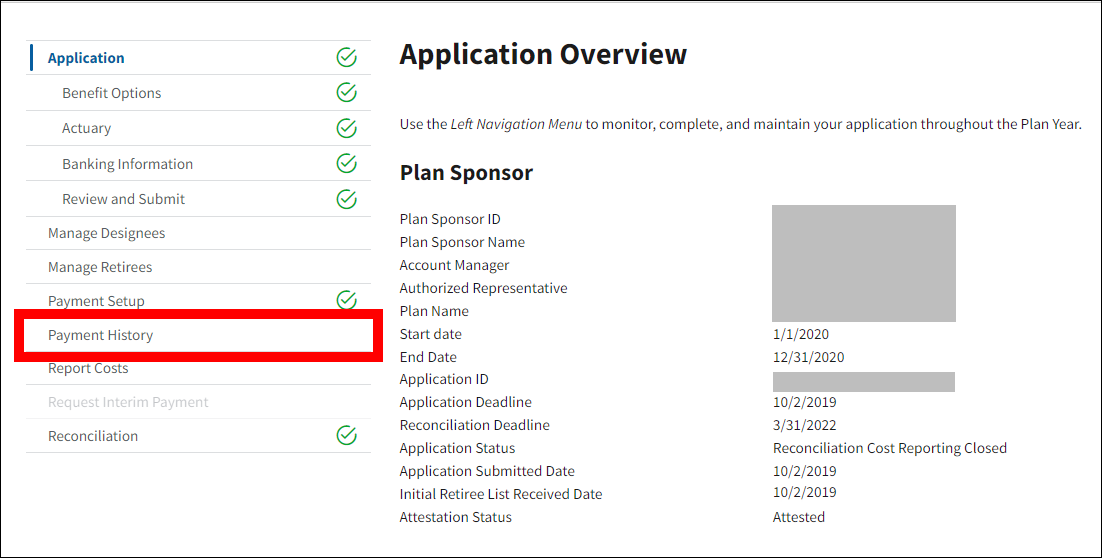Click the checkmark icon next to Benefit Options
Image resolution: width=1102 pixels, height=558 pixels.
click(x=346, y=93)
